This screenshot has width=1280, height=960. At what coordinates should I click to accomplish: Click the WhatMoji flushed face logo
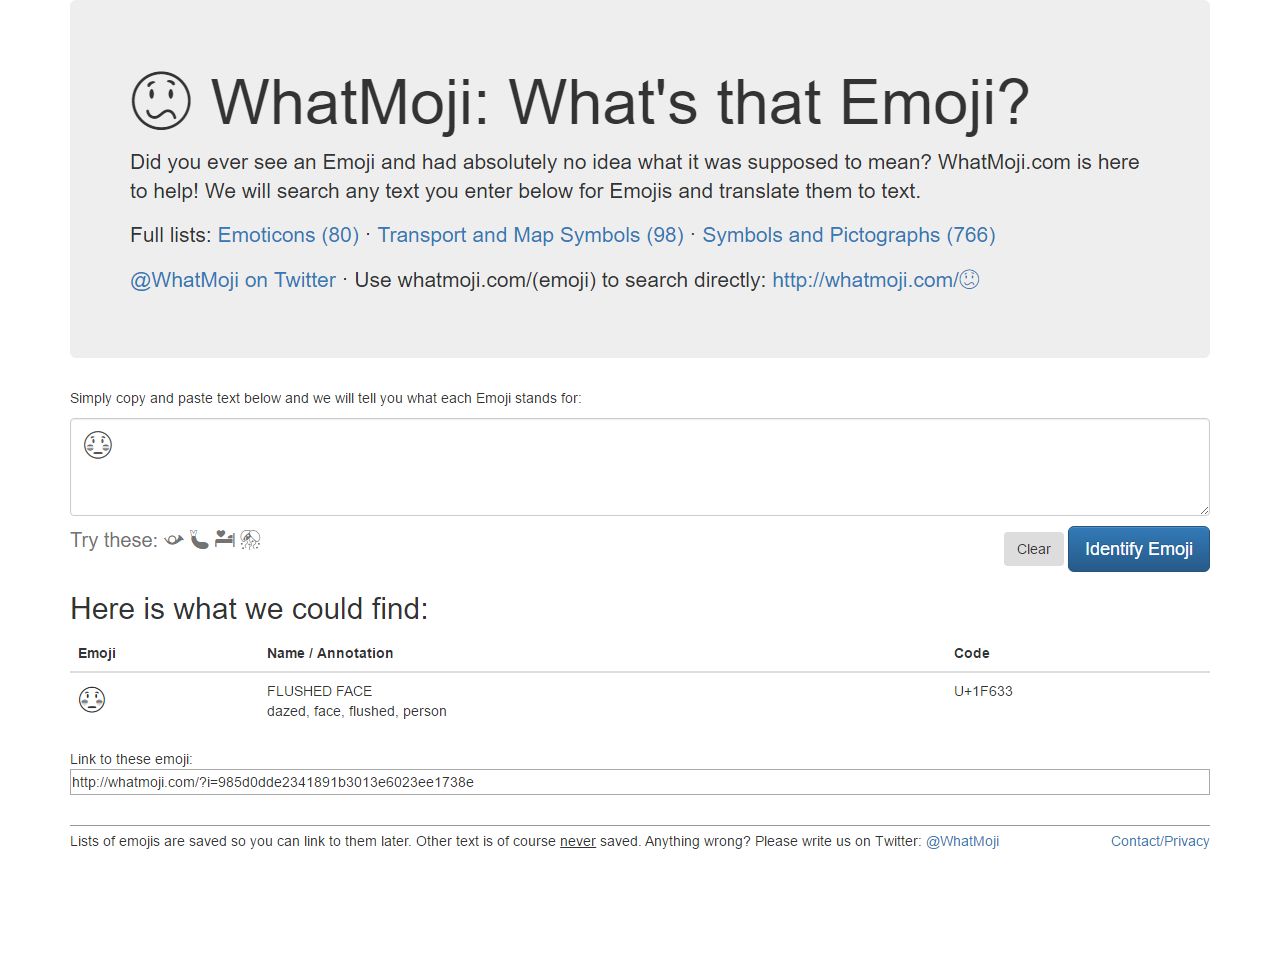pyautogui.click(x=161, y=101)
